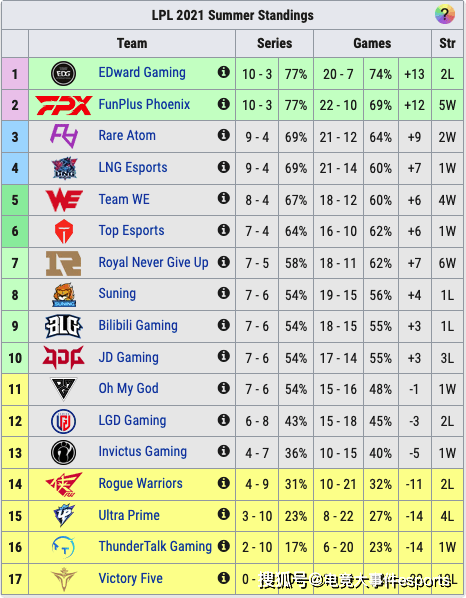Click the Games column header

(x=373, y=43)
